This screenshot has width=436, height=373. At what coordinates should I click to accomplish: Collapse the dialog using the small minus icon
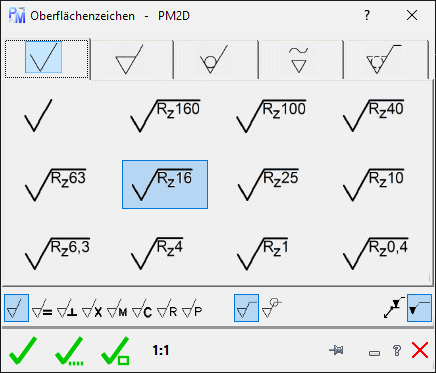[x=374, y=353]
